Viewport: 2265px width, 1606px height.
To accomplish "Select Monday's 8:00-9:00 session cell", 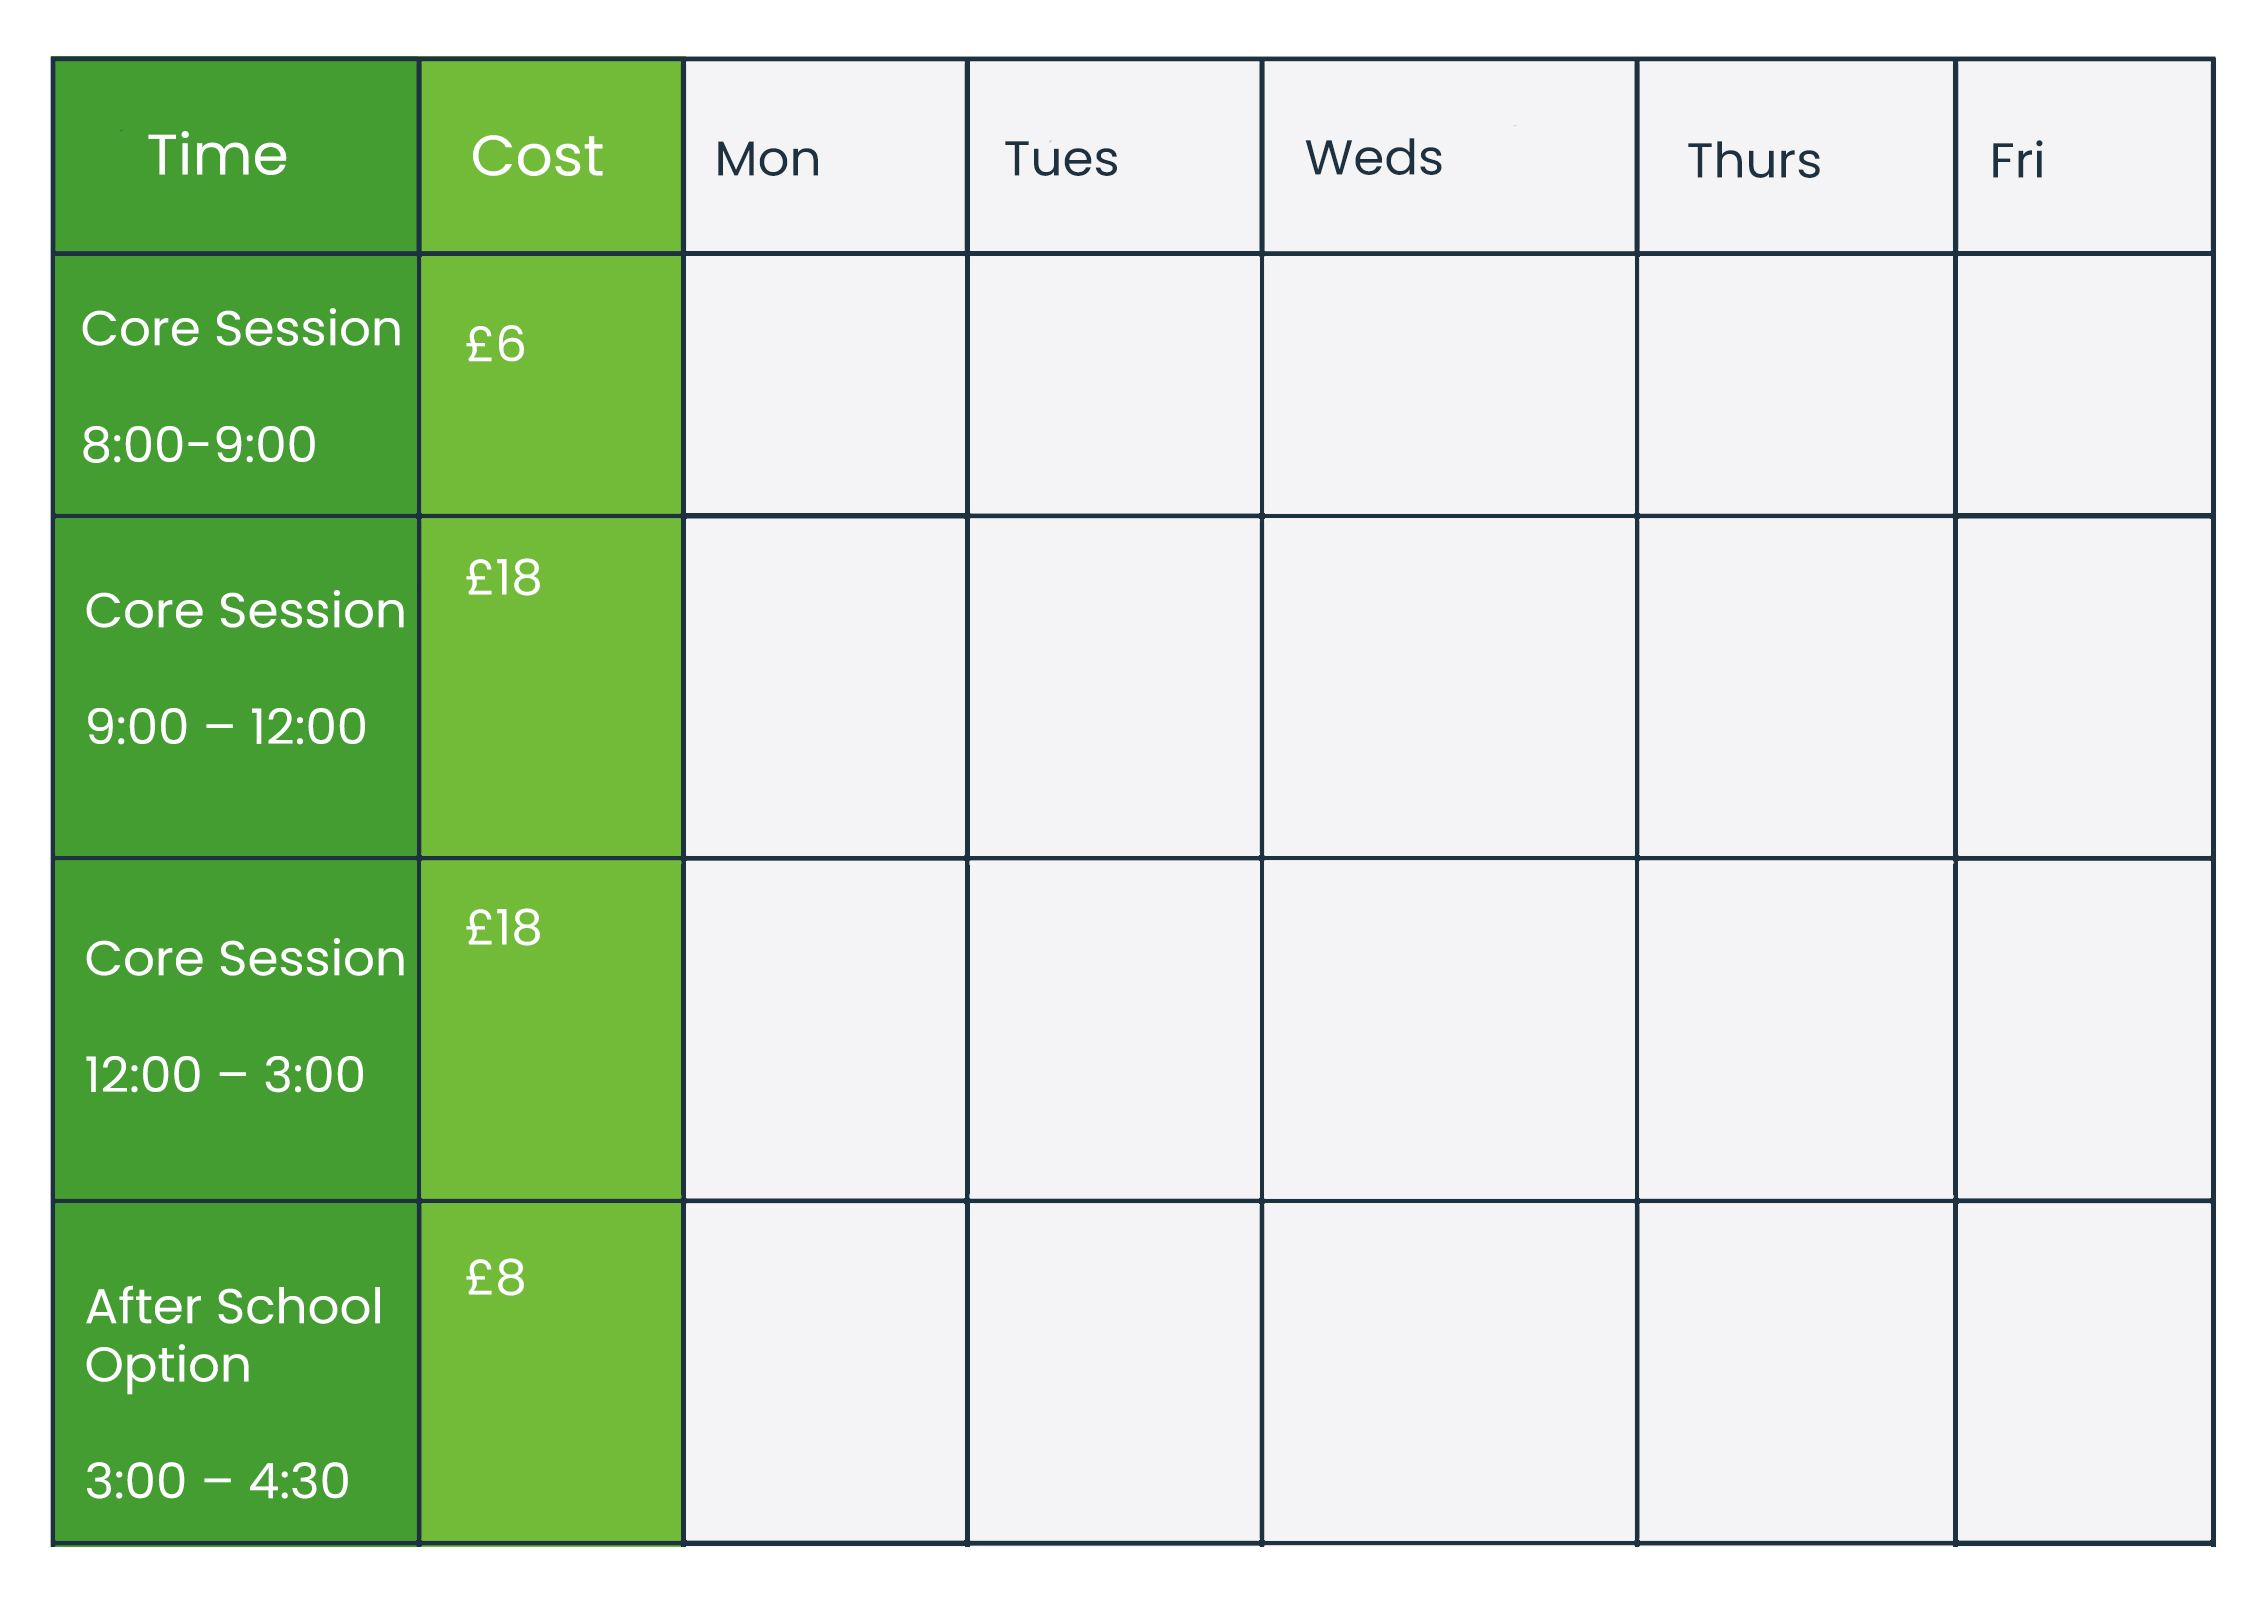I will pos(826,385).
